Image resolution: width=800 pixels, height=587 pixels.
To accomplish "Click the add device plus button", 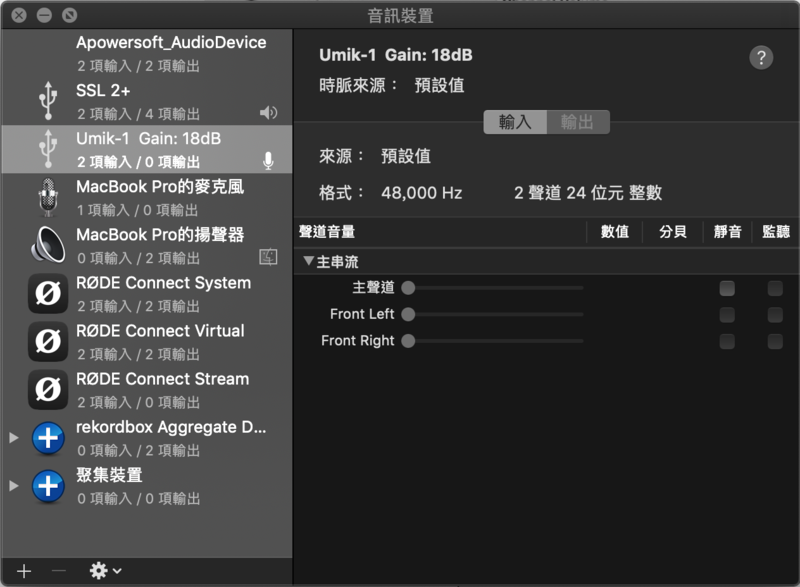I will point(24,570).
